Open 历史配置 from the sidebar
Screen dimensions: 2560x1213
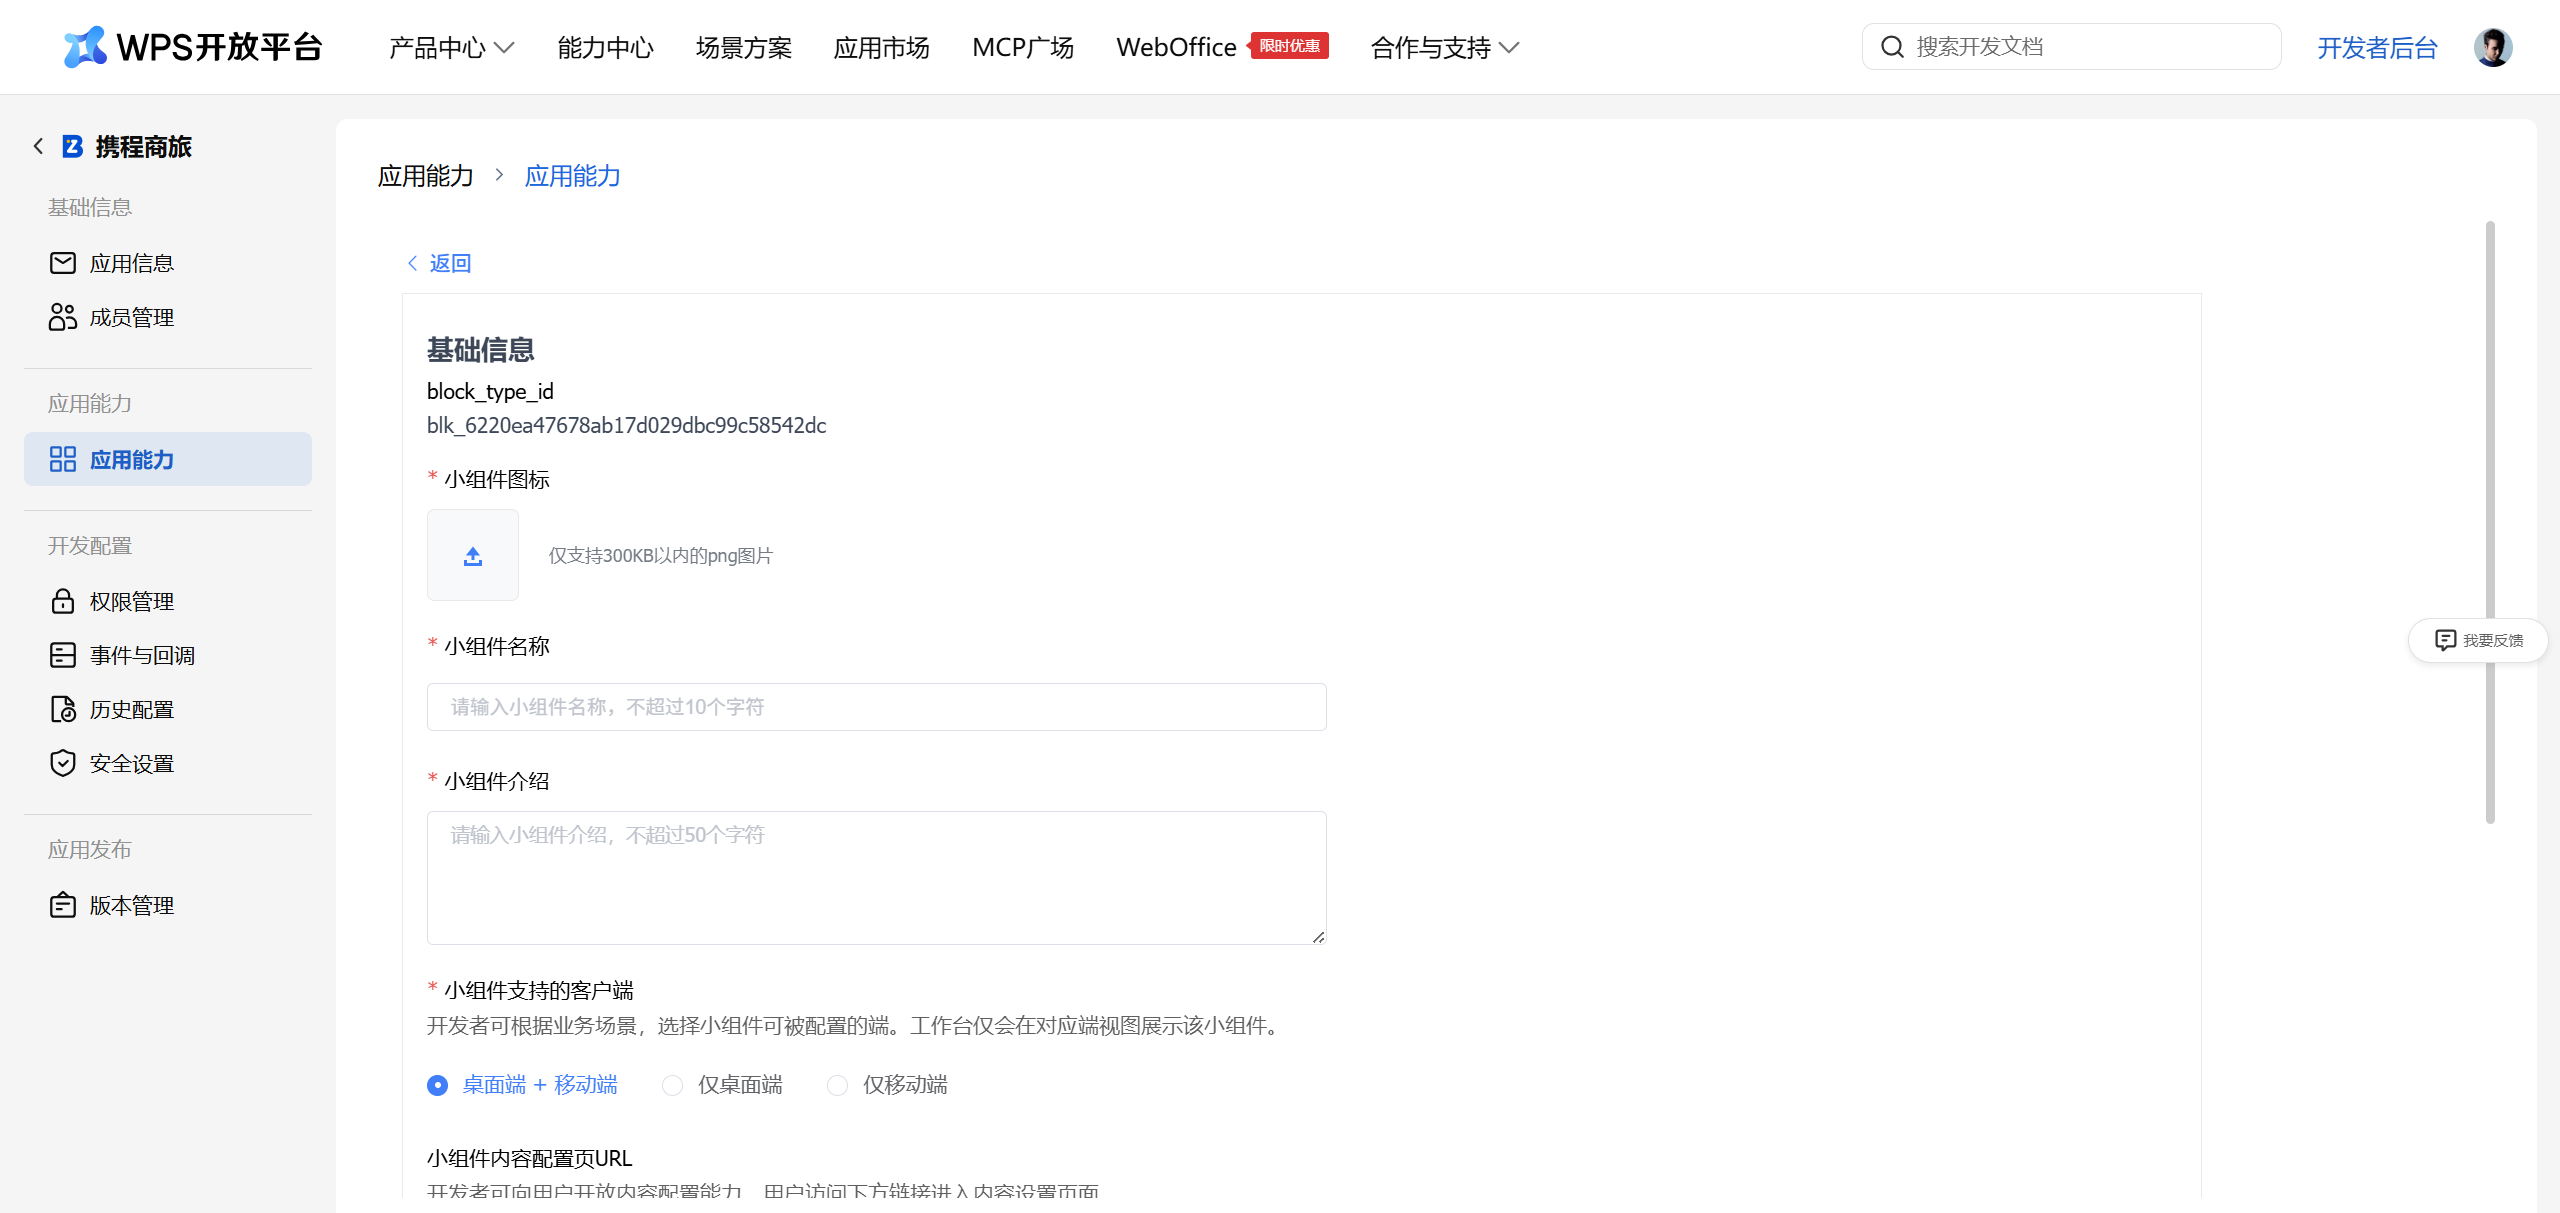click(131, 708)
